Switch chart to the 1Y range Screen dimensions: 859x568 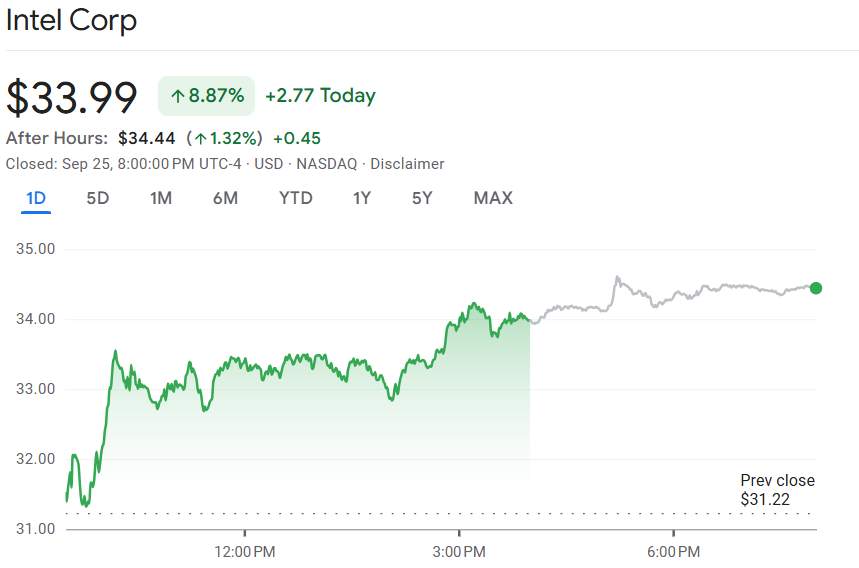[x=362, y=198]
